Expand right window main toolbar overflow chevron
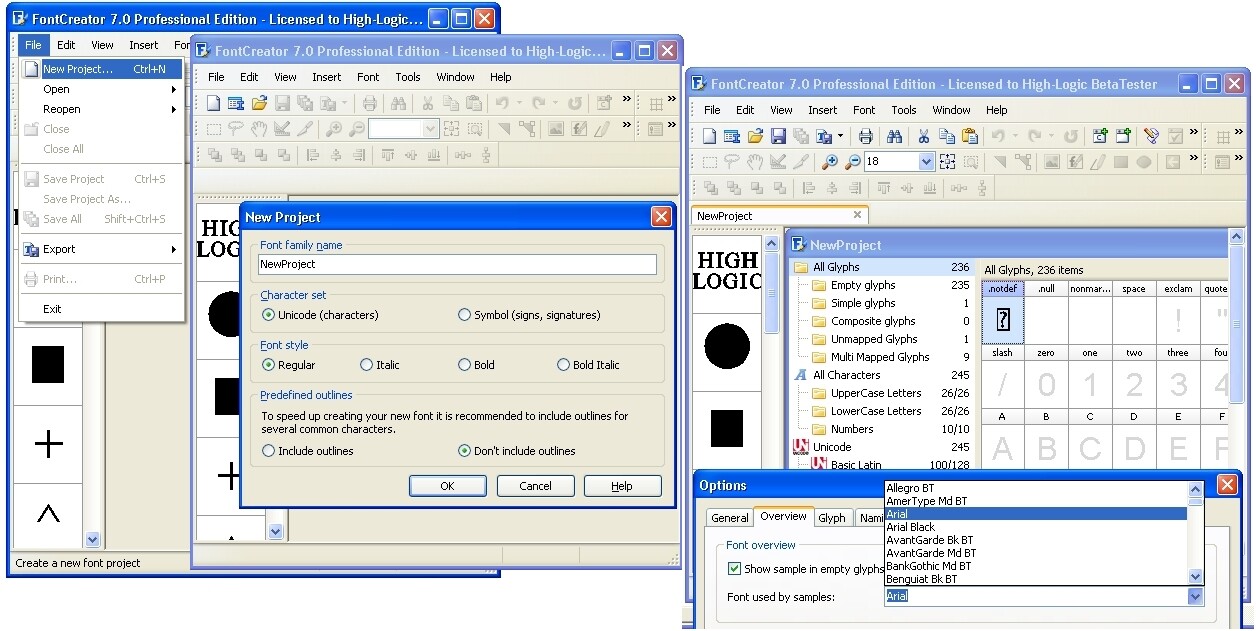Viewport: 1256px width, 631px height. click(1194, 132)
